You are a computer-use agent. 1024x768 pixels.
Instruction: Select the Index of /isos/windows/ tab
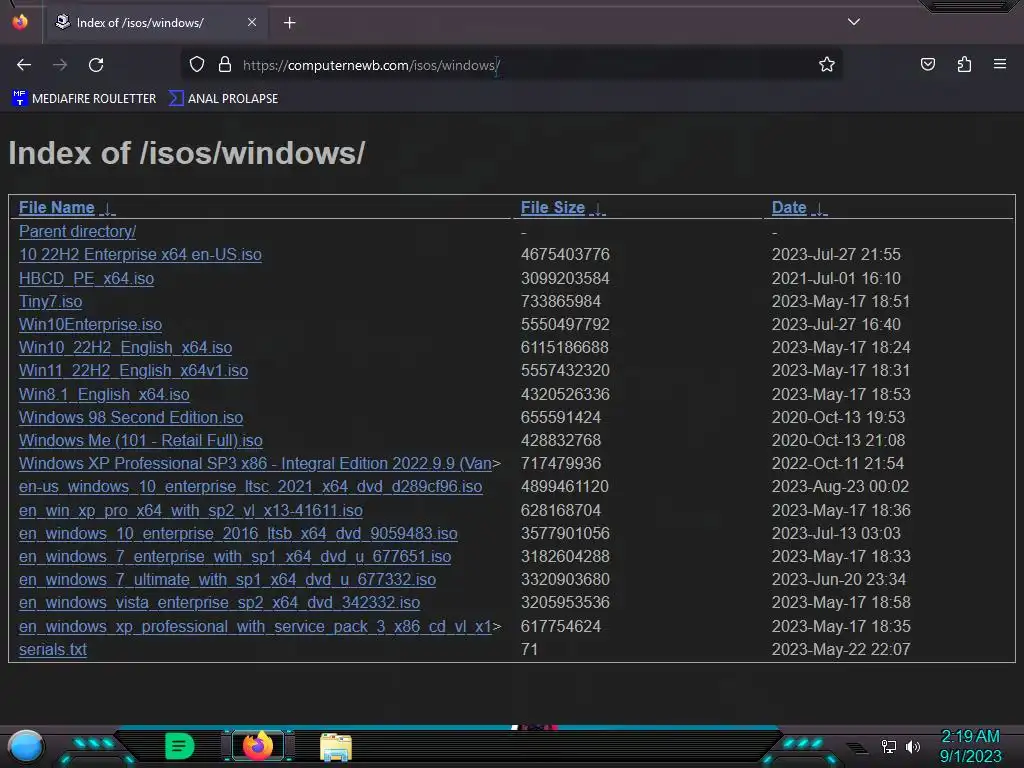coord(156,23)
